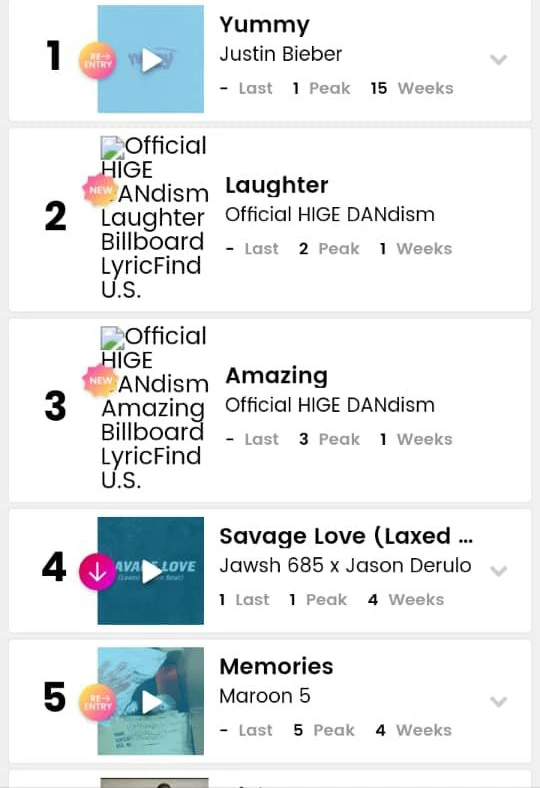
Task: Select the Memories song title
Action: (x=276, y=666)
